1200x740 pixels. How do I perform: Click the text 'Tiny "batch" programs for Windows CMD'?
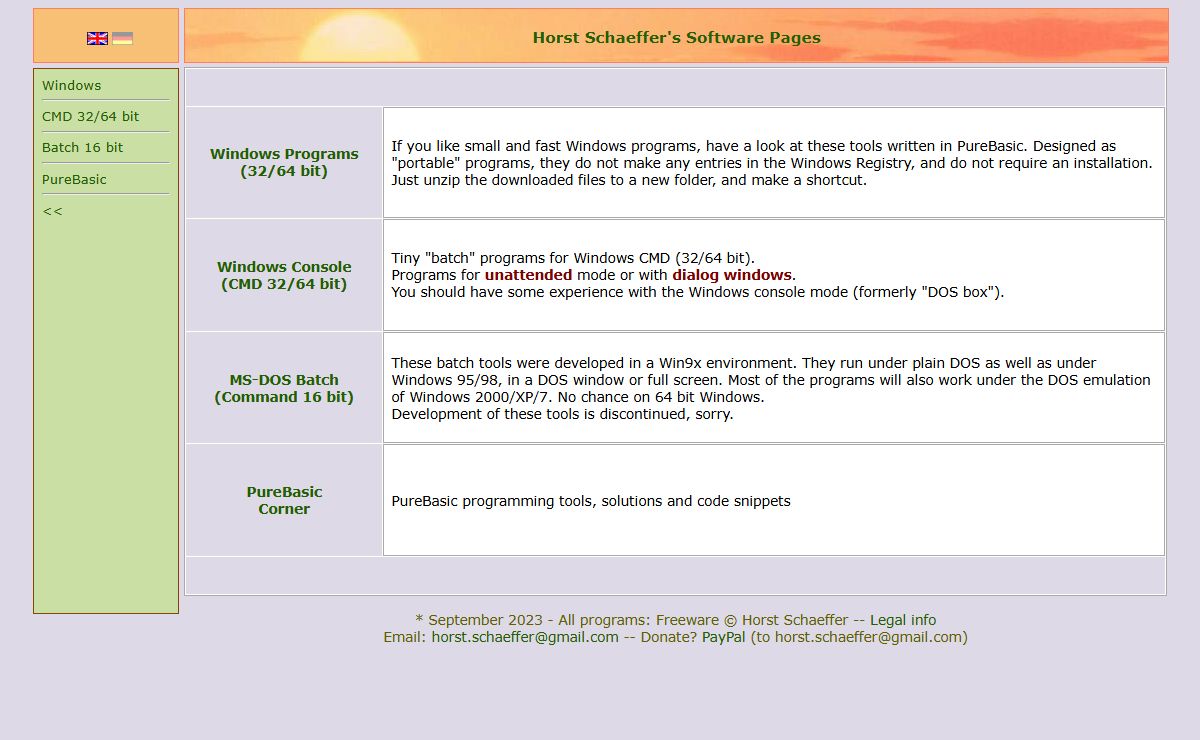[530, 258]
